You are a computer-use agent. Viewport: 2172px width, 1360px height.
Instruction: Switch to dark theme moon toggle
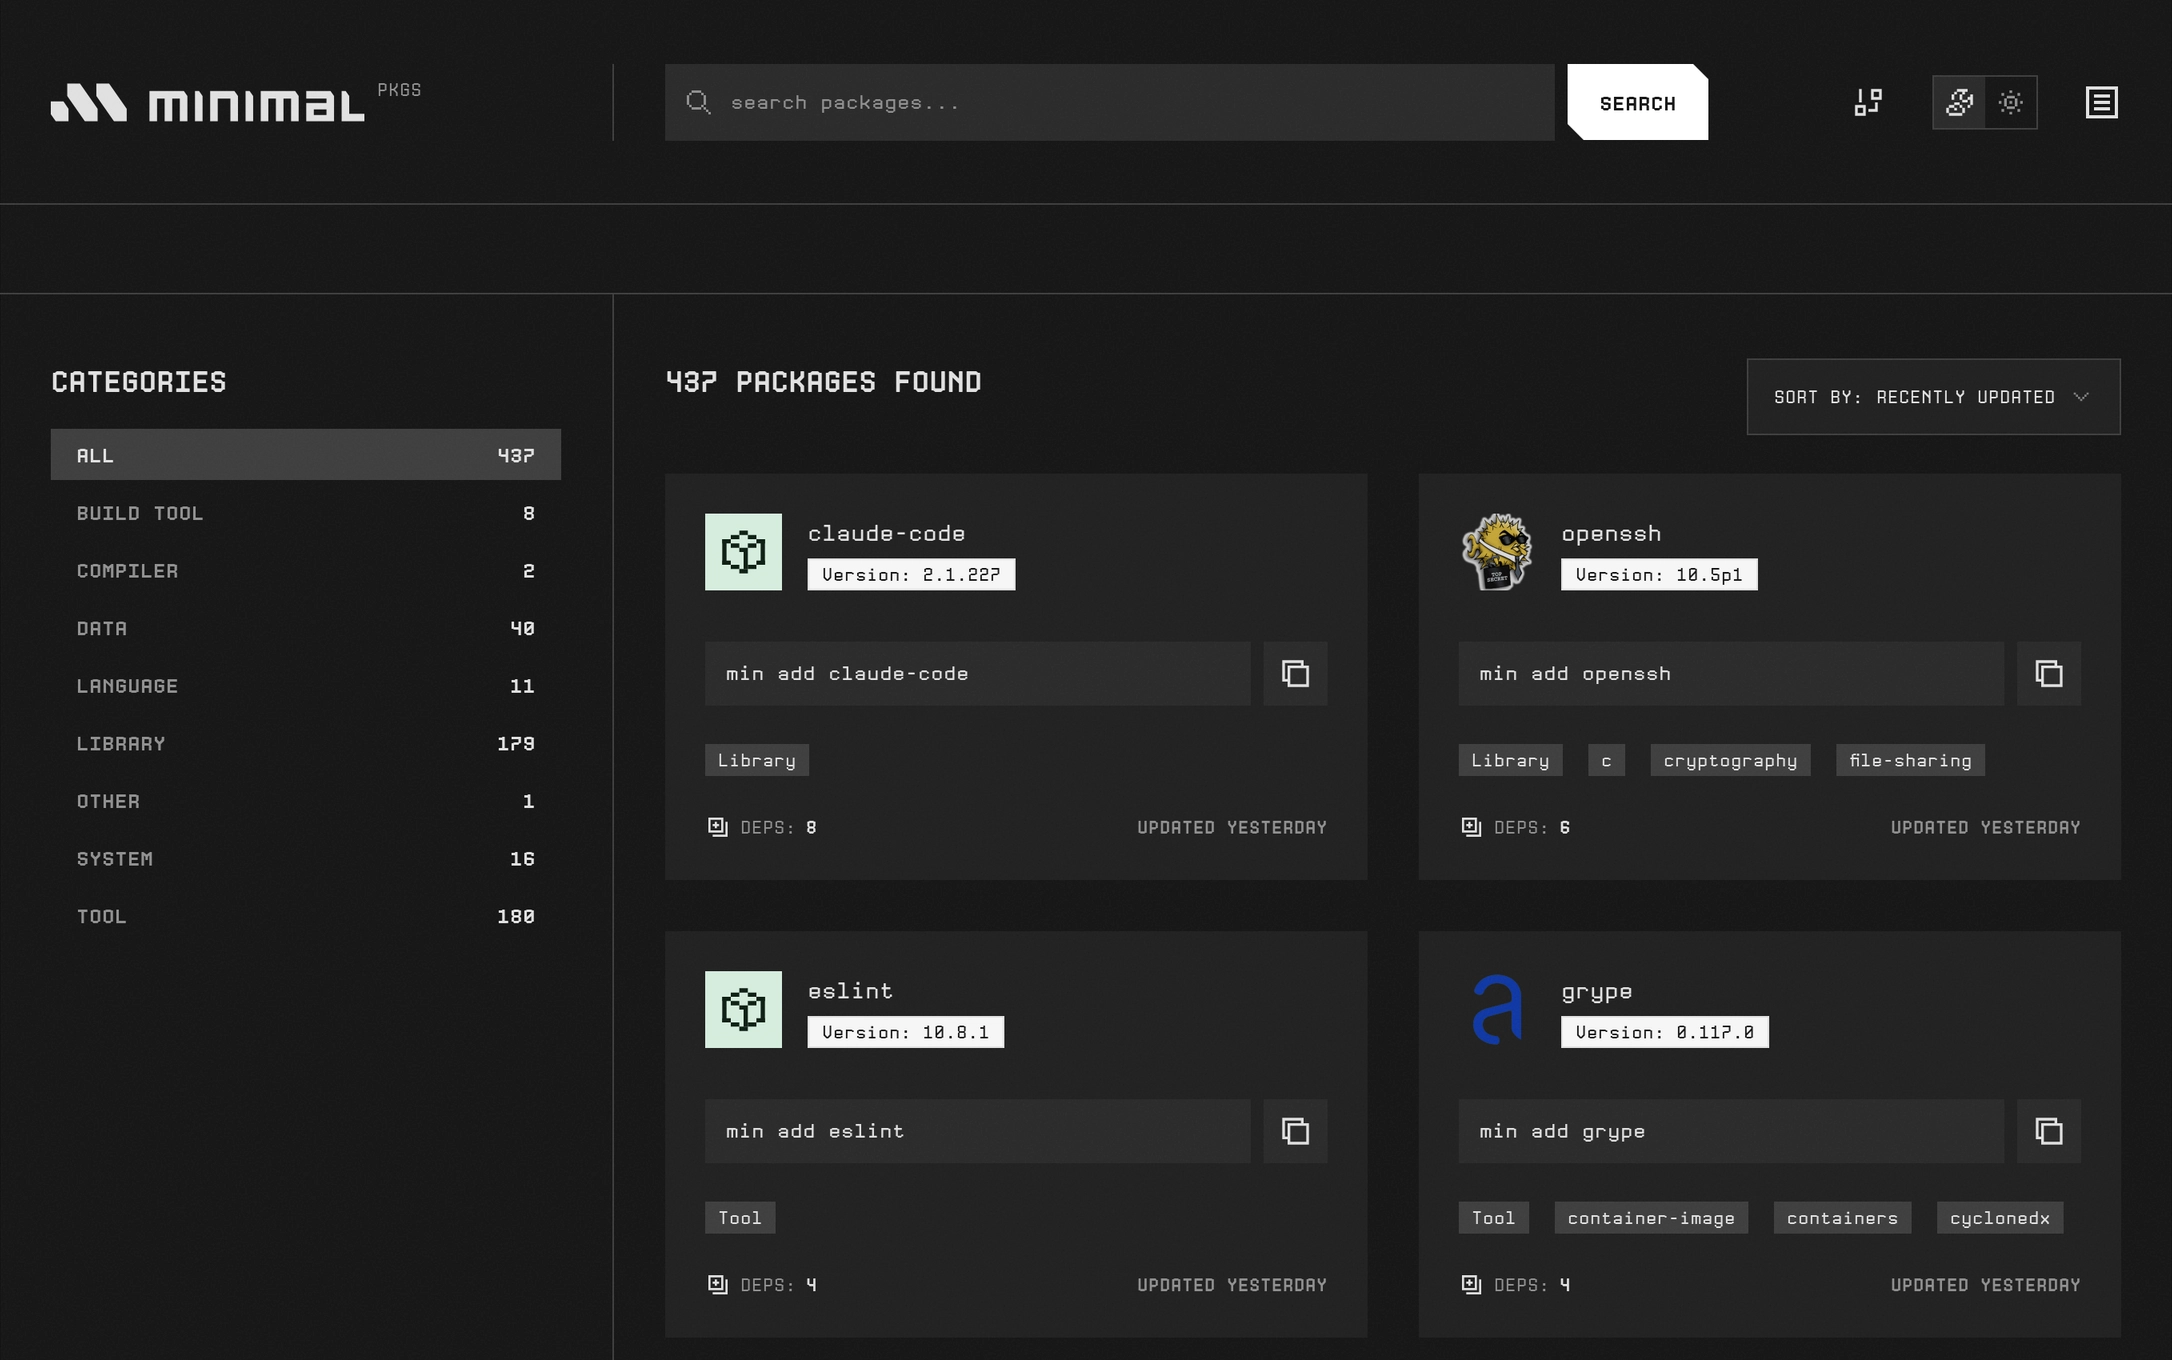tap(1959, 102)
